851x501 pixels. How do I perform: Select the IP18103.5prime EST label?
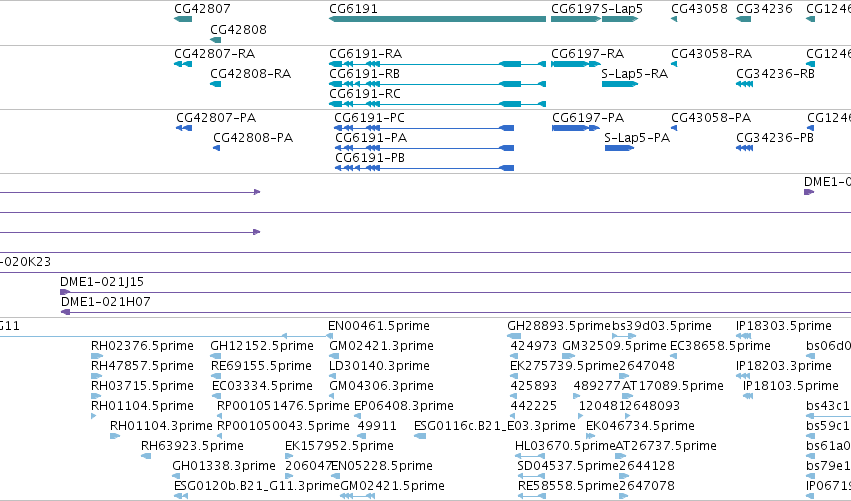point(790,386)
